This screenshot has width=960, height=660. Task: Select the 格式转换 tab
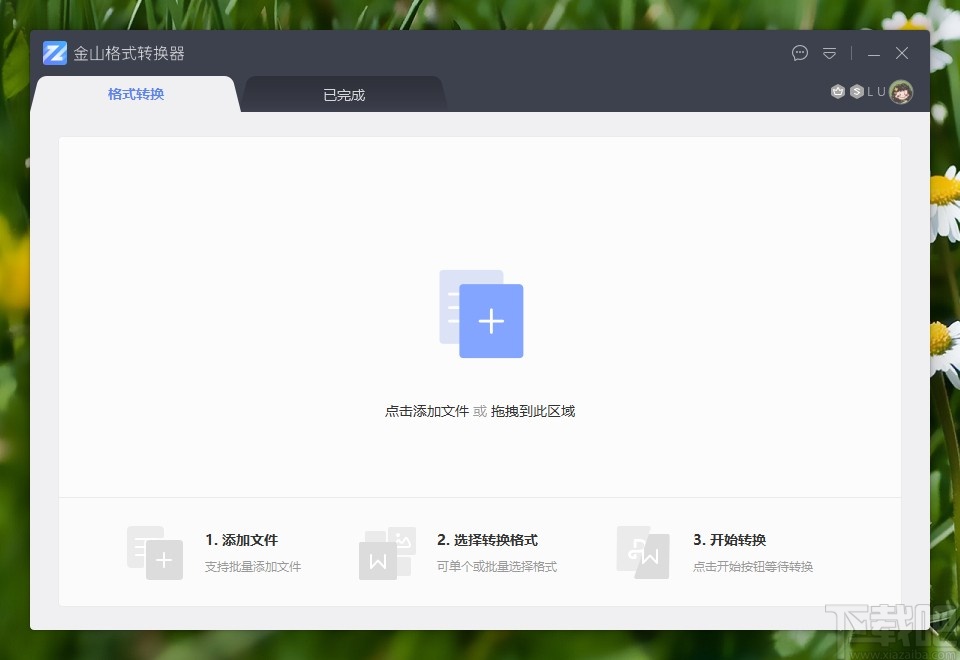pyautogui.click(x=136, y=94)
